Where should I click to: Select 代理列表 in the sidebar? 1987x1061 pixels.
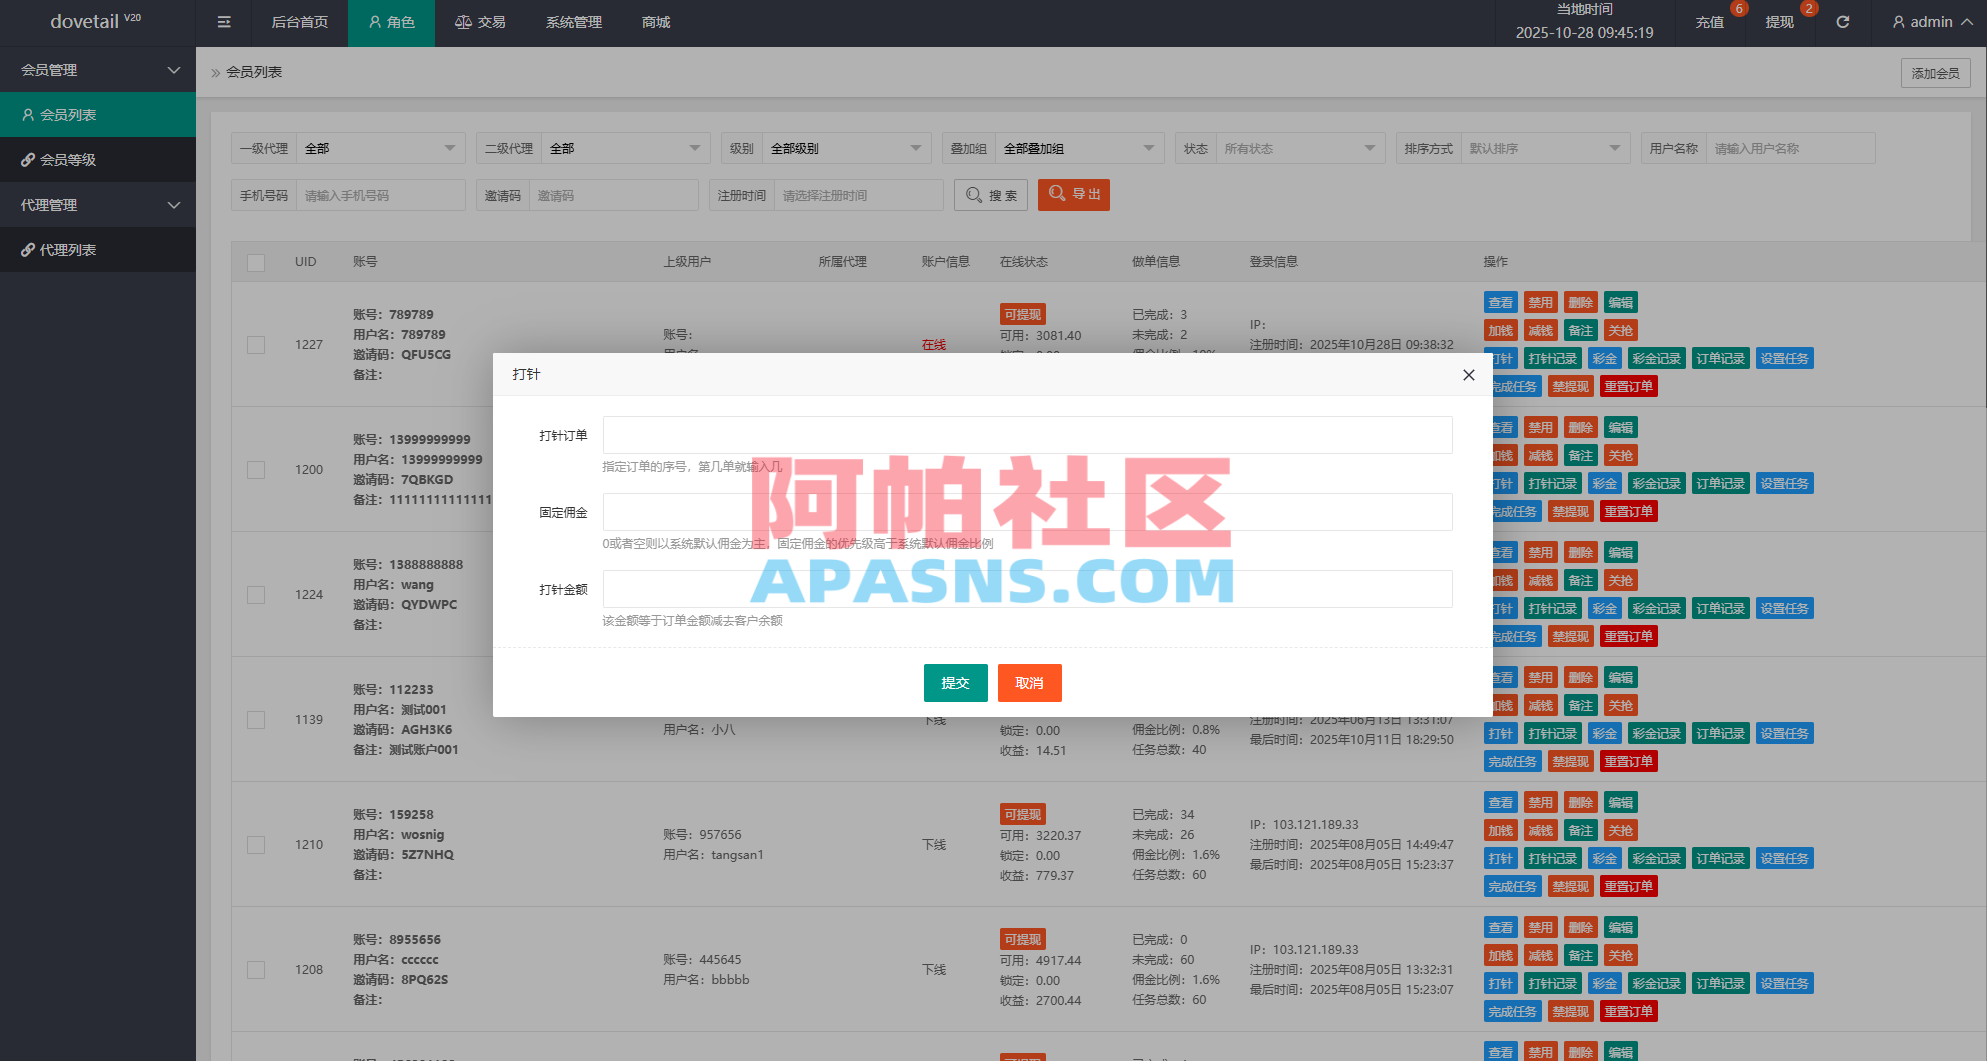(x=98, y=250)
